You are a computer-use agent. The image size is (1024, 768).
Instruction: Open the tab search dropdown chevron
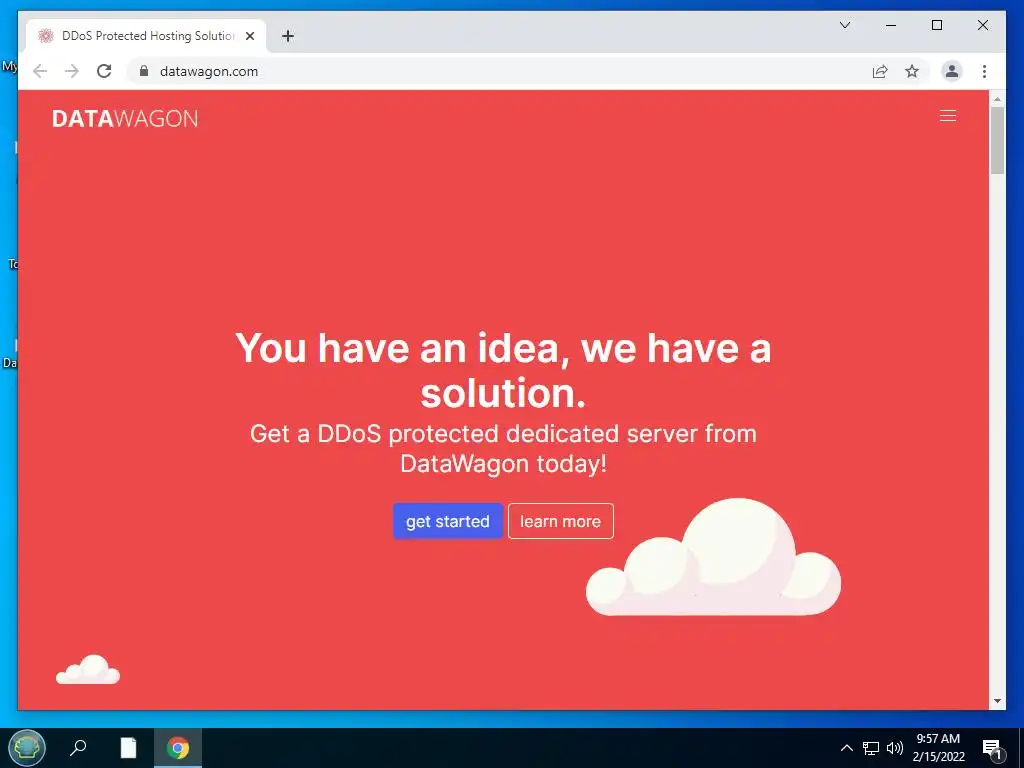[844, 25]
